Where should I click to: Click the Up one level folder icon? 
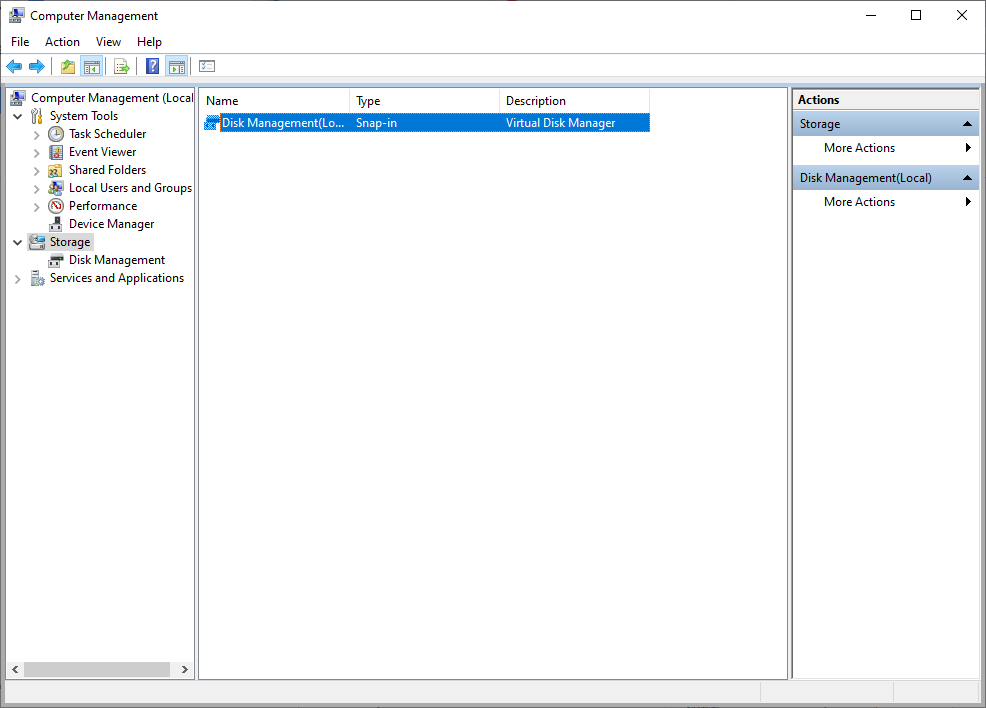[x=67, y=66]
